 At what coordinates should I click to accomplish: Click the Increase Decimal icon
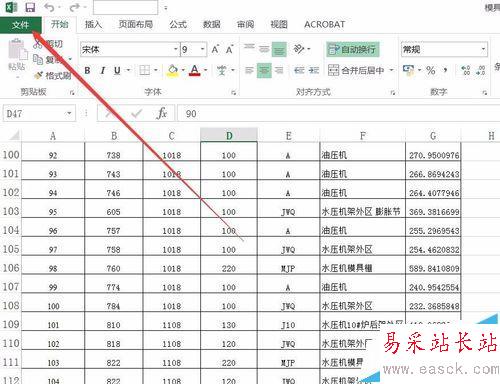466,70
